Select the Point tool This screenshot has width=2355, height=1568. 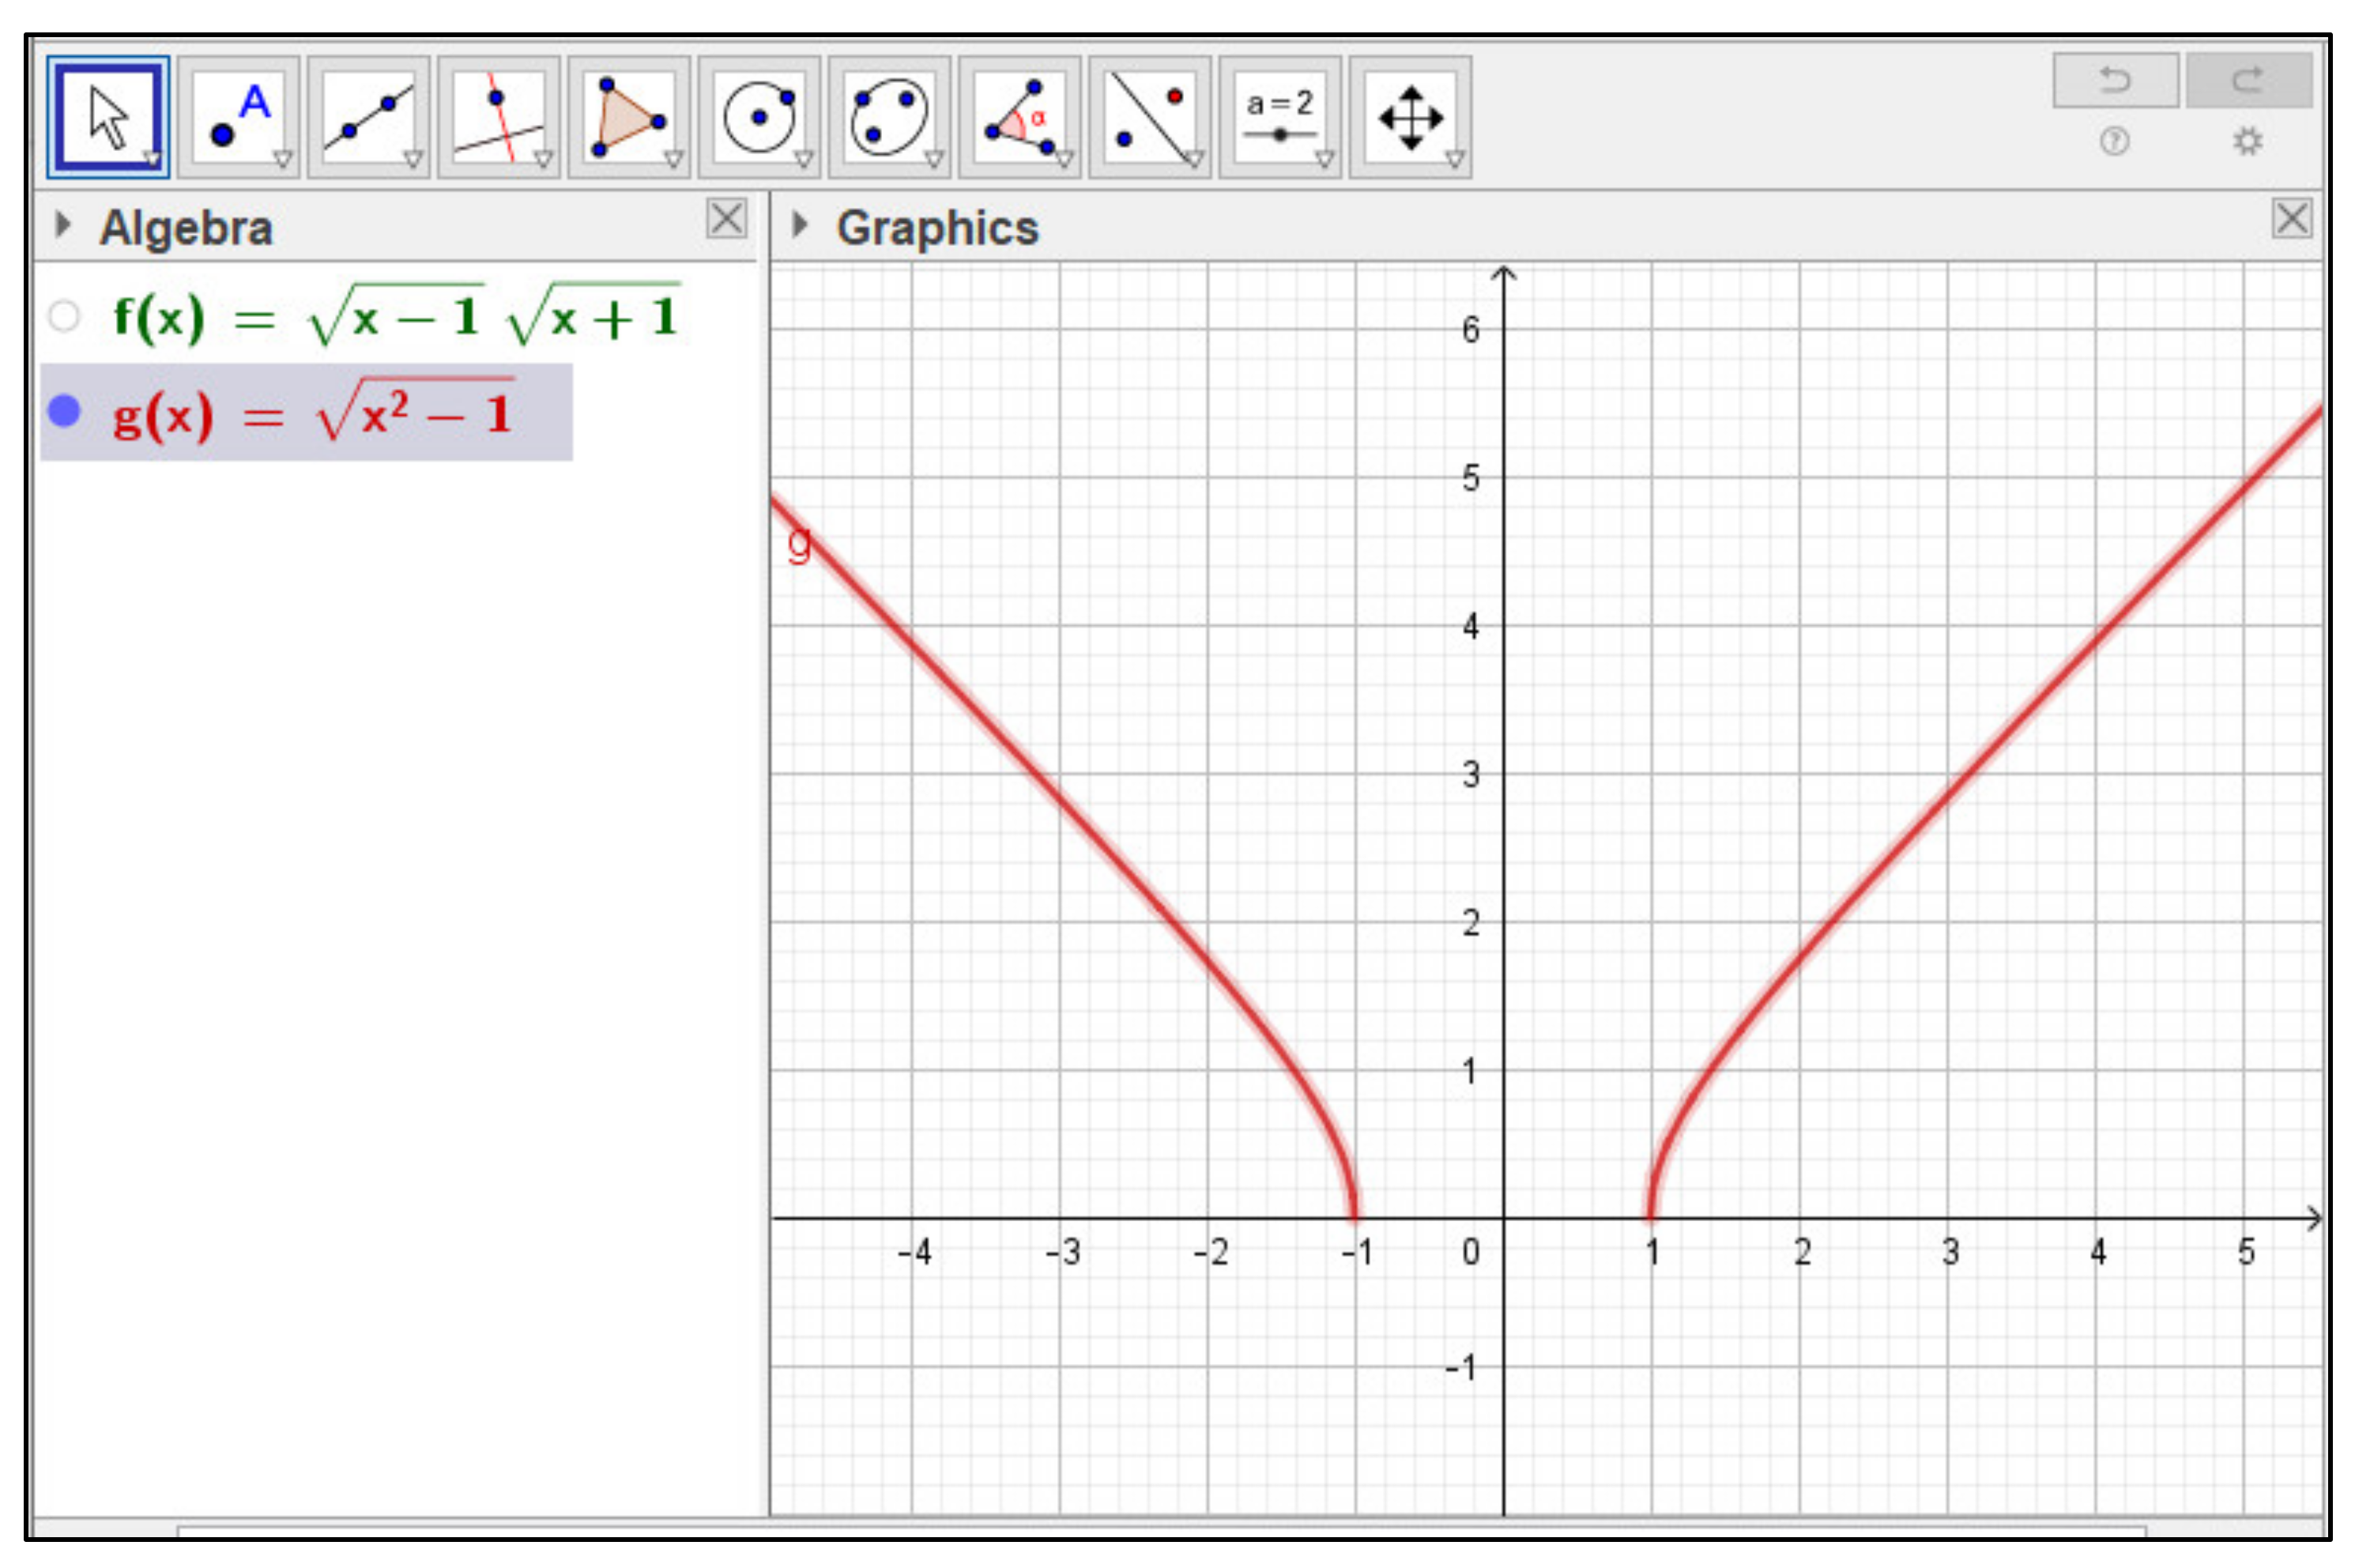238,117
